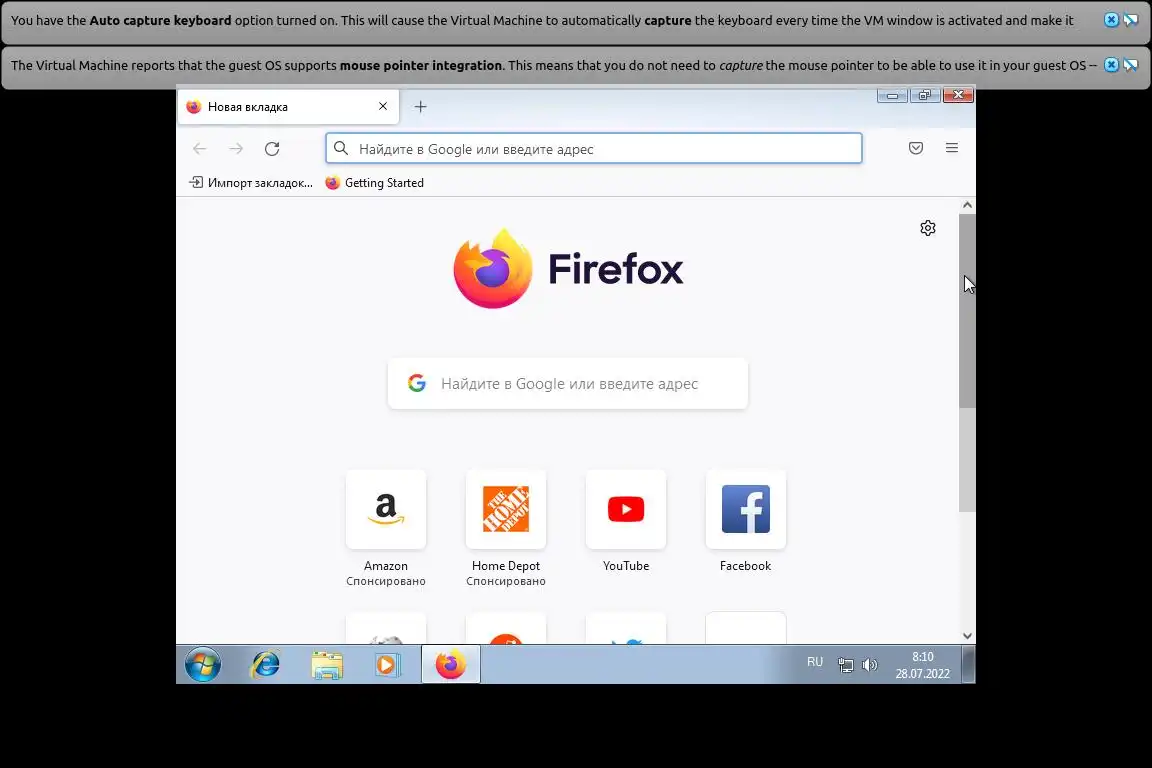Open Импорт закладок bookmark item
This screenshot has width=1152, height=768.
click(x=251, y=182)
